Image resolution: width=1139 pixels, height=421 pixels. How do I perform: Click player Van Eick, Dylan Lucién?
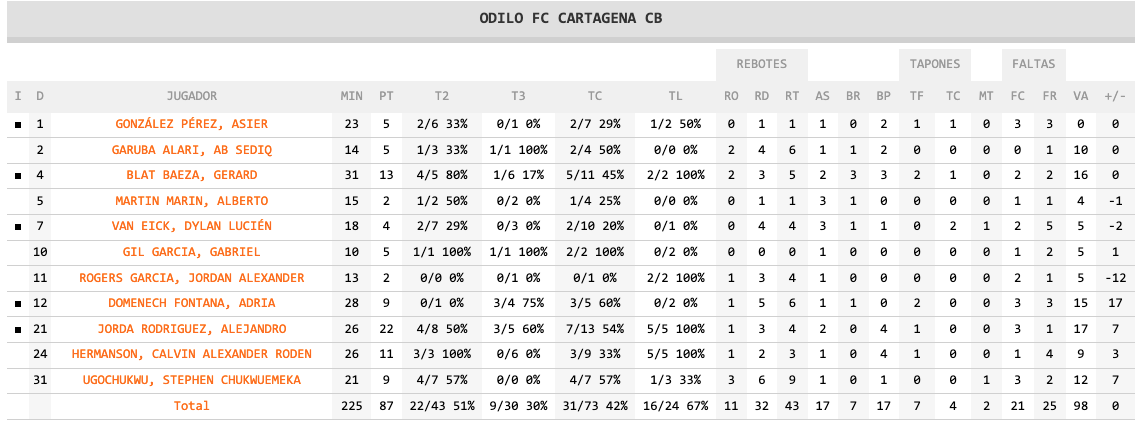pos(192,226)
